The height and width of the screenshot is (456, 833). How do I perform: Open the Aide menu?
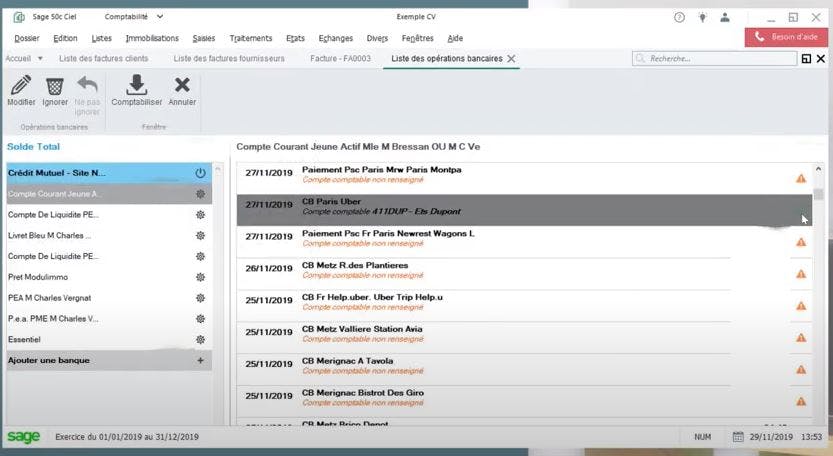click(x=455, y=38)
